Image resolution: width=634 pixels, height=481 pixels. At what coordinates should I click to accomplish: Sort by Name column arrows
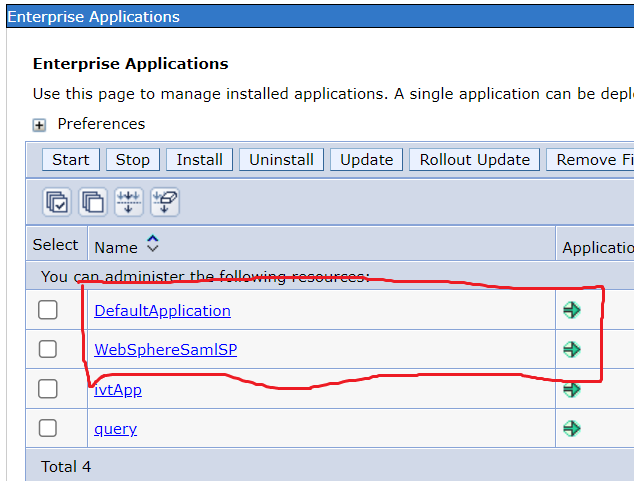coord(152,243)
